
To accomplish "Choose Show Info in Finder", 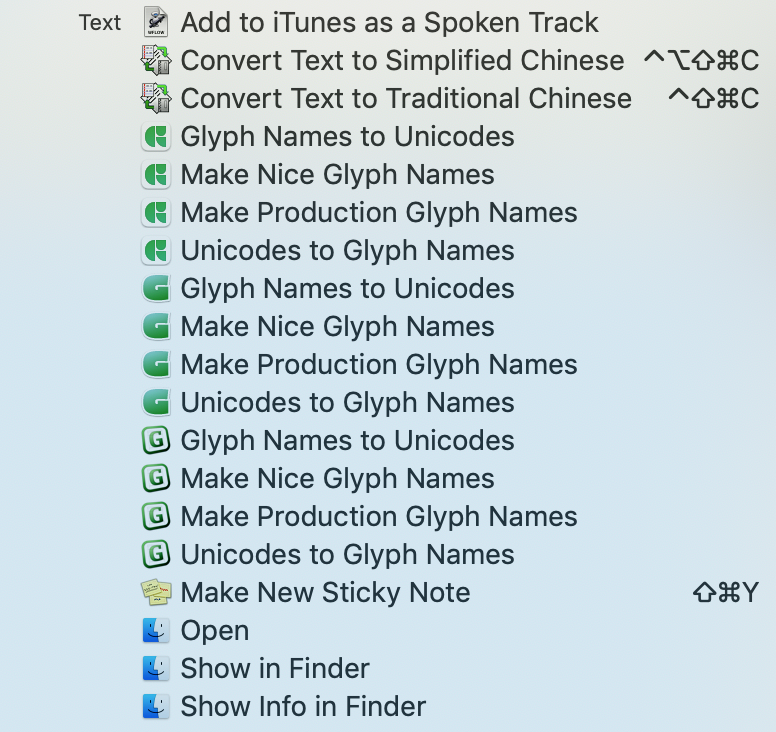I will 303,706.
